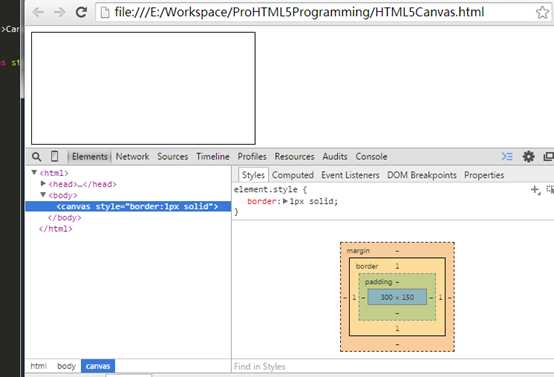Screen dimensions: 554x377
Task: Switch to the Console panel
Action: coord(371,157)
